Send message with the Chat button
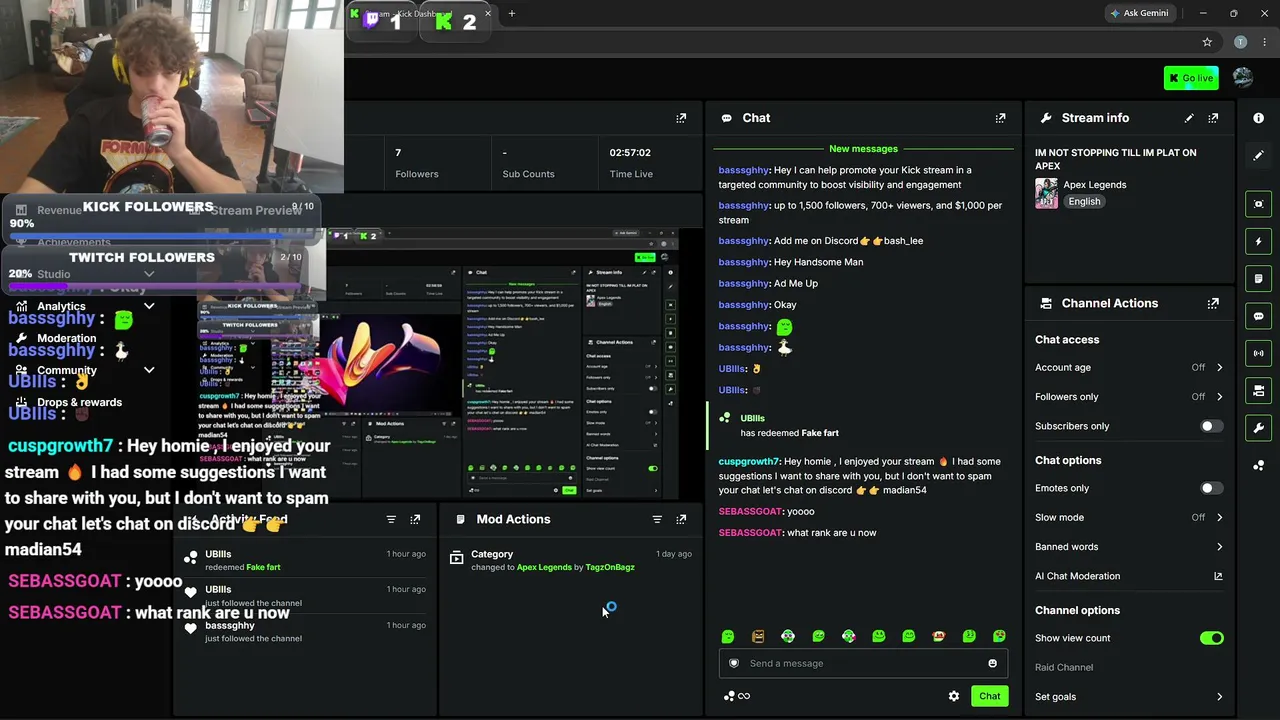This screenshot has width=1280, height=720. point(989,696)
